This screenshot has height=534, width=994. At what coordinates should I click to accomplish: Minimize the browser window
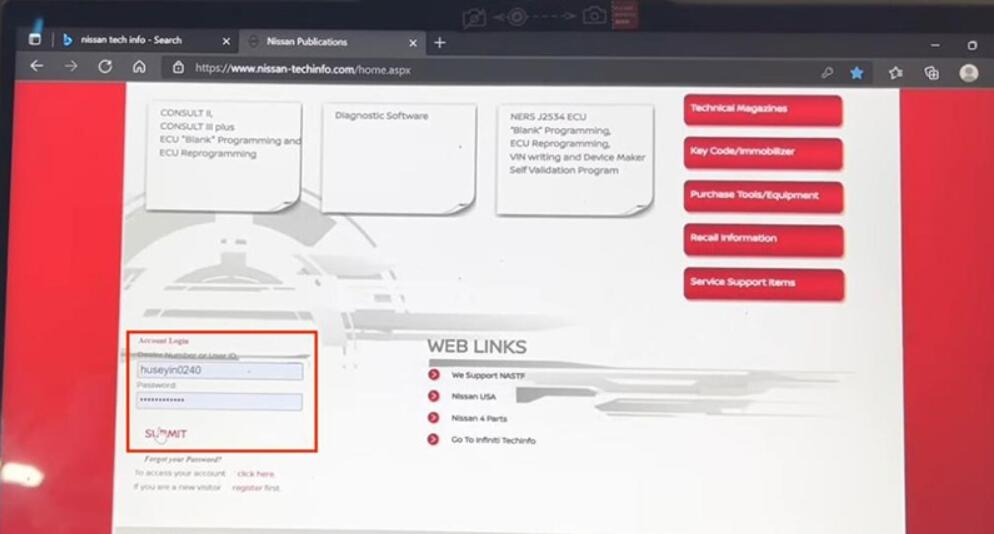pos(935,45)
